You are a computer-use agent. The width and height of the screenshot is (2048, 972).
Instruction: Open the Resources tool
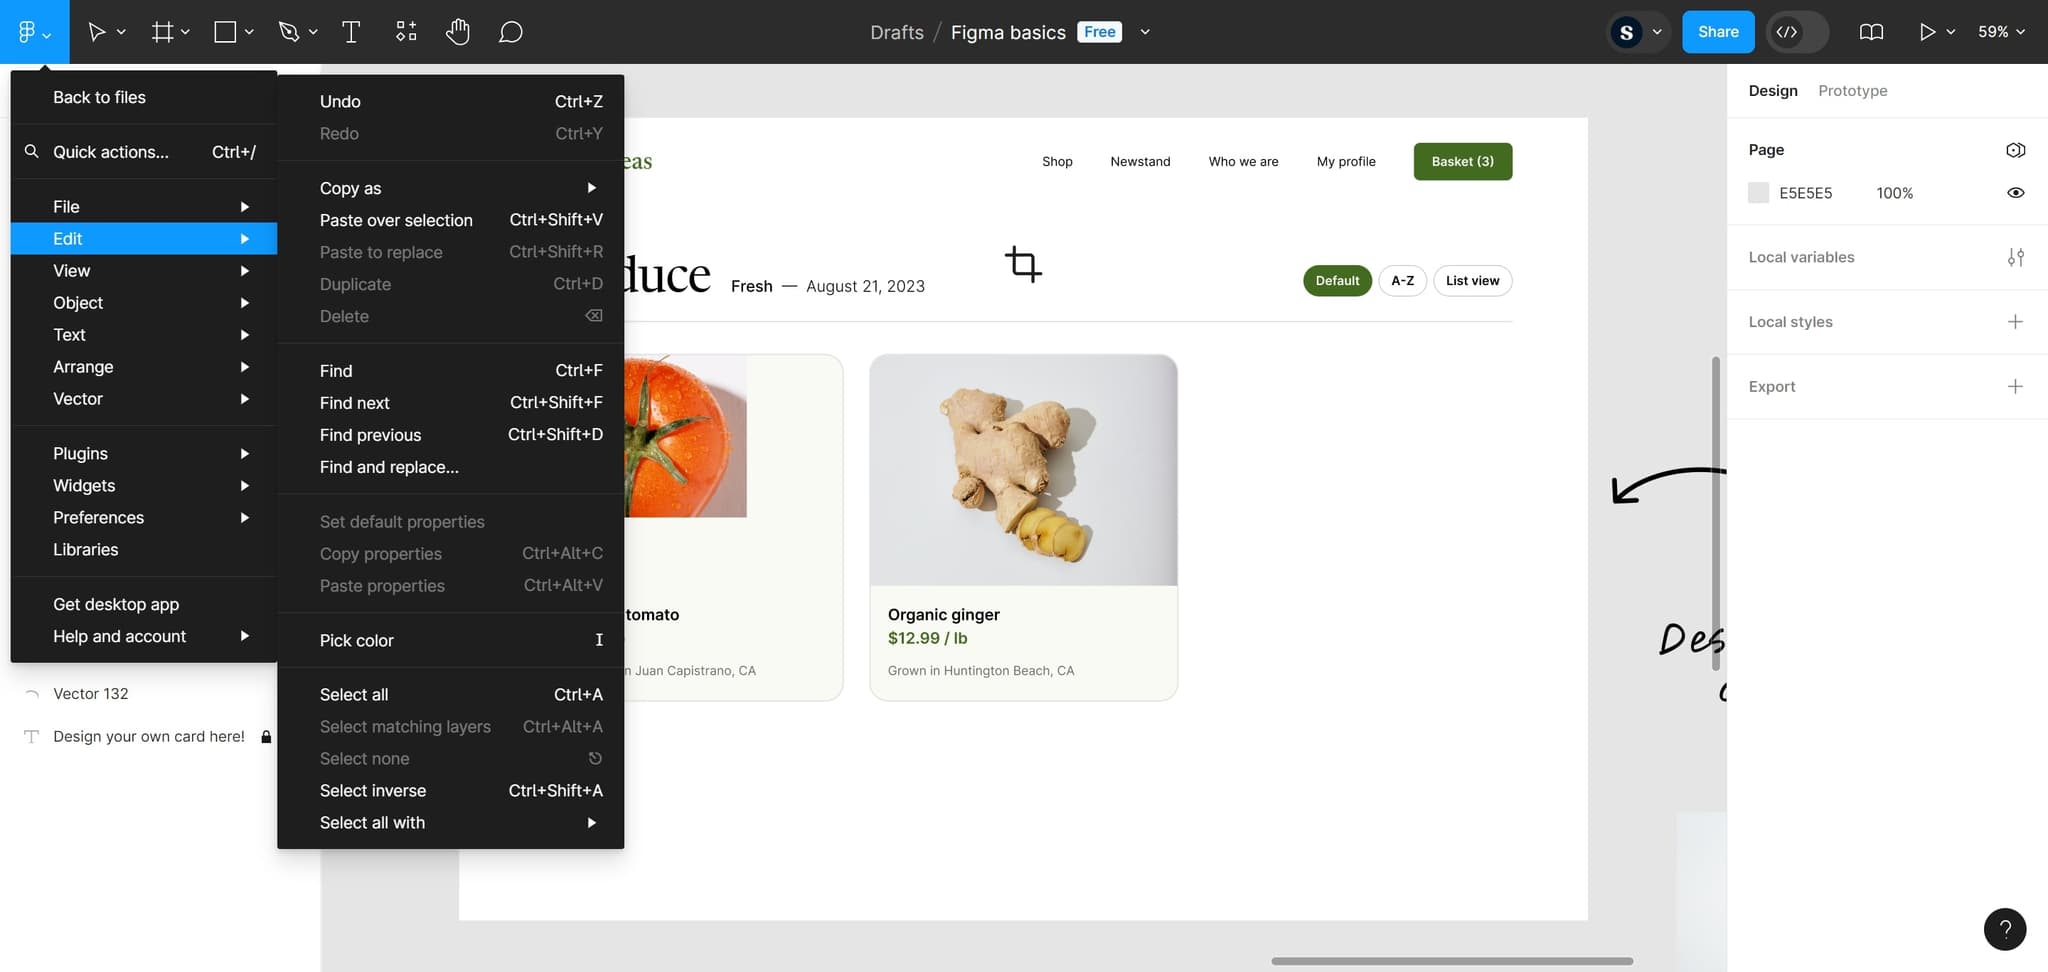point(406,32)
